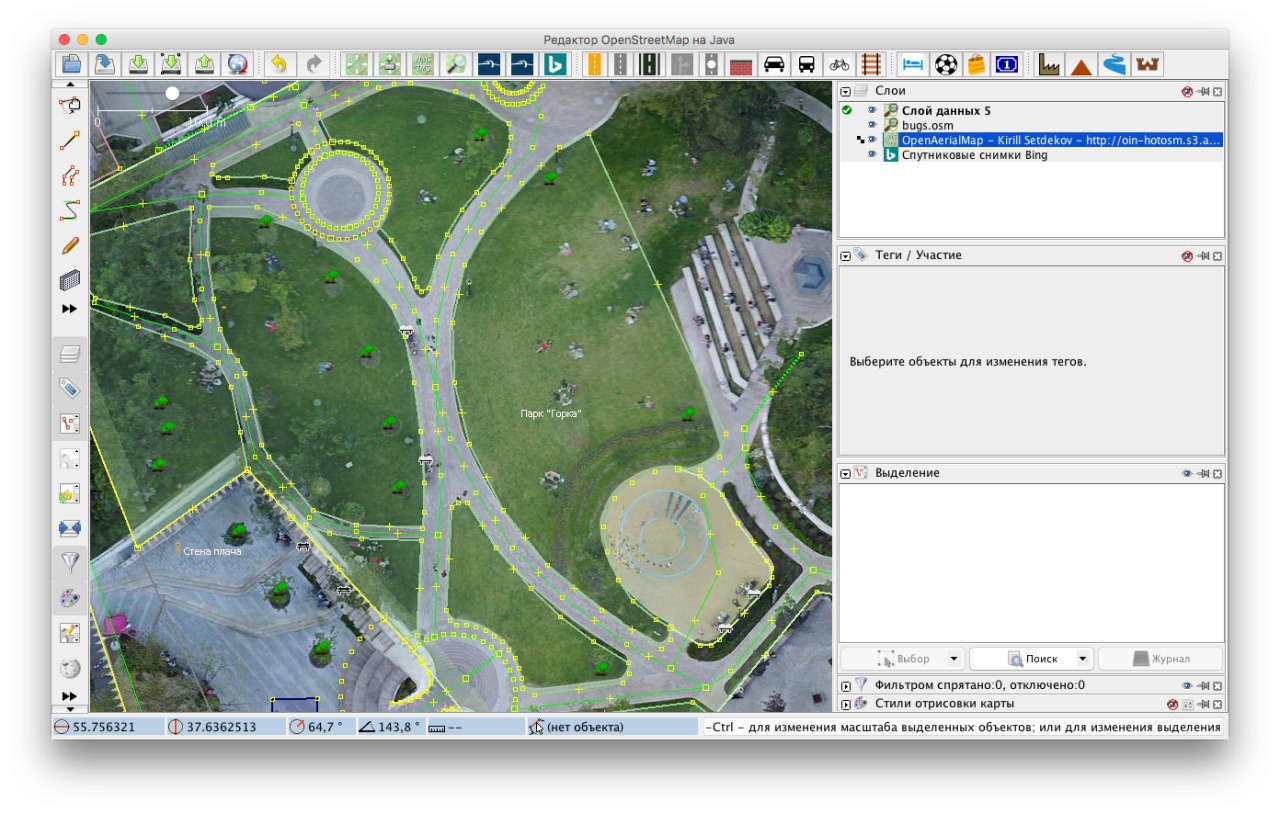Toggle the conflicts panel blue arrows button
1280x813 pixels.
tap(70, 528)
